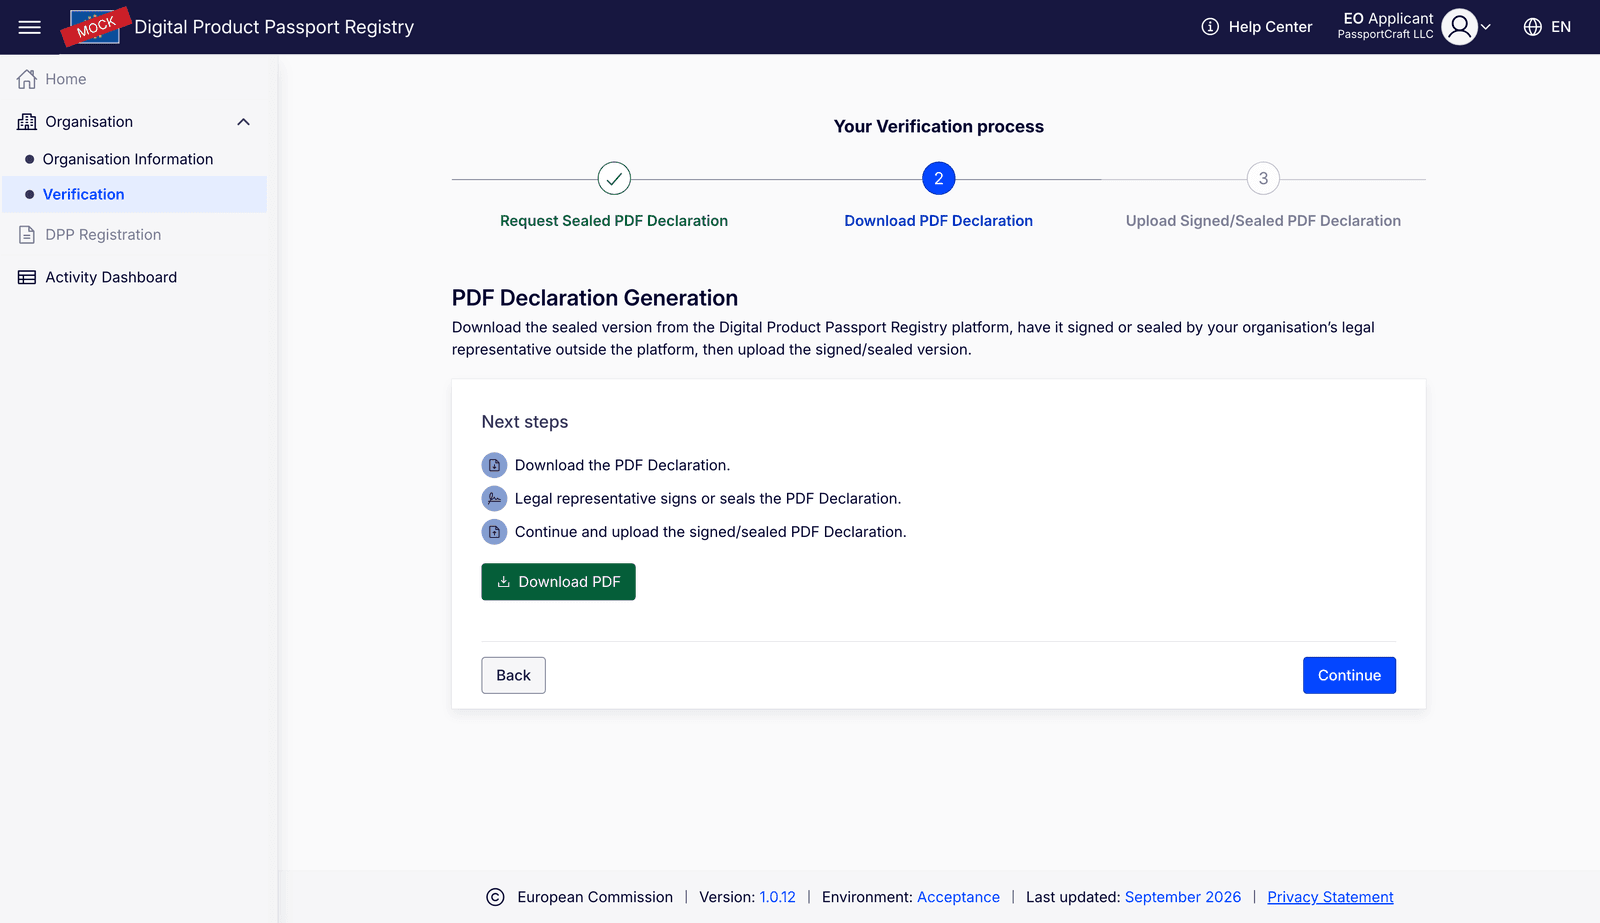Viewport: 1600px width, 923px height.
Task: Select step 2 circle in progress
Action: point(938,179)
